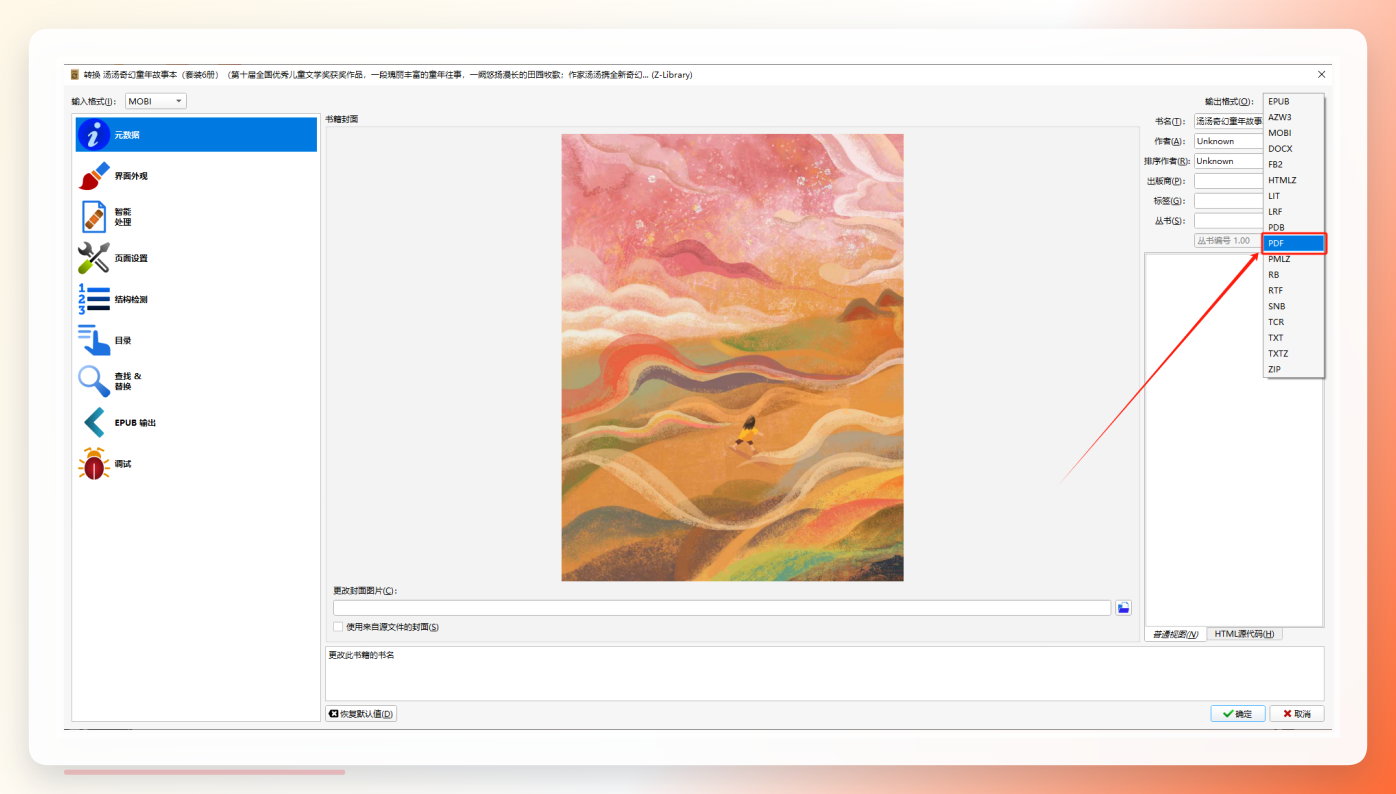Open 结构检测 numbered list icon
The height and width of the screenshot is (794, 1396).
(x=94, y=299)
